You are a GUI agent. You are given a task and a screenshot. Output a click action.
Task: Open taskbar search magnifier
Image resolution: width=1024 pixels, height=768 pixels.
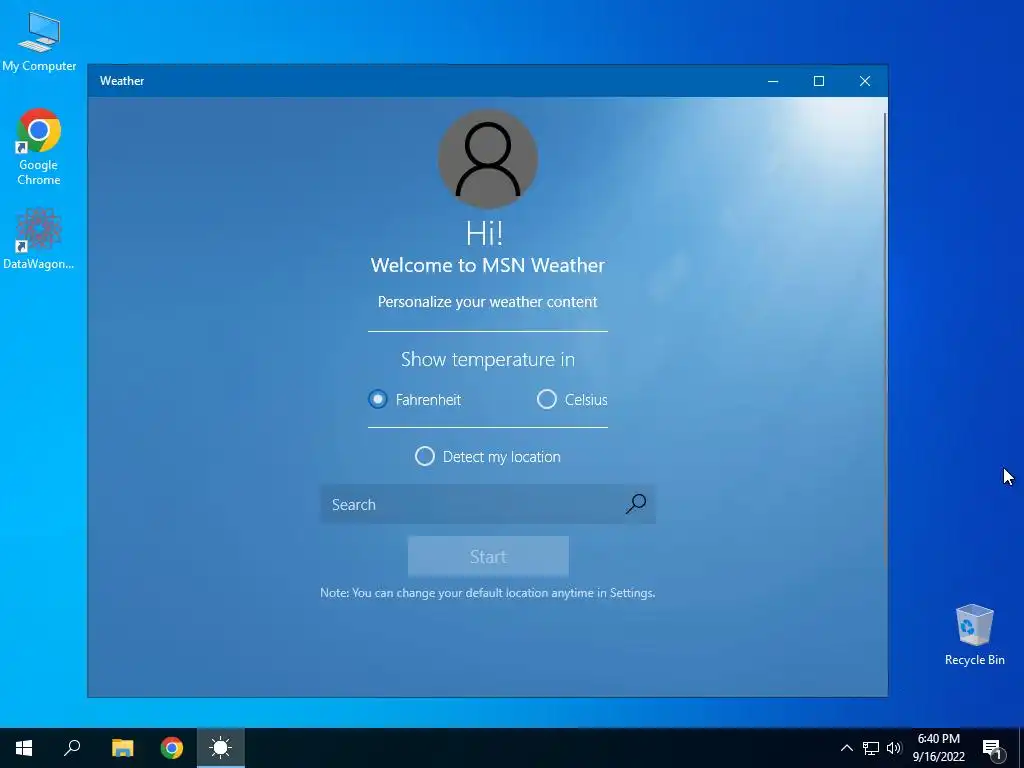(72, 748)
